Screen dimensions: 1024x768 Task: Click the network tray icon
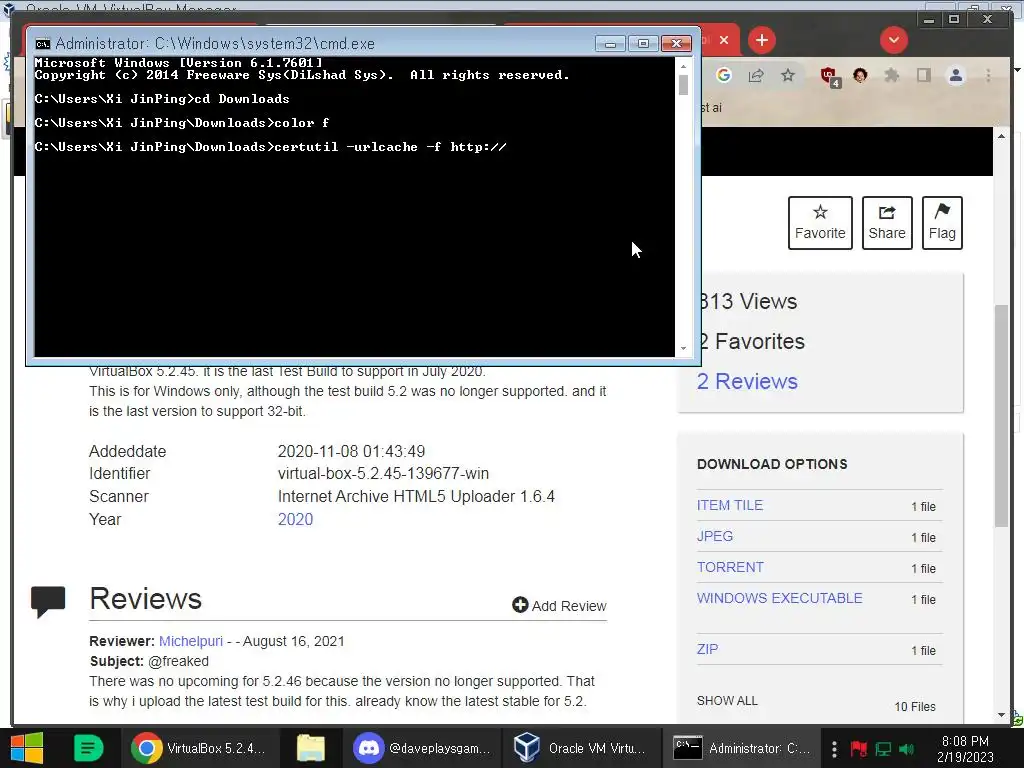pyautogui.click(x=883, y=748)
